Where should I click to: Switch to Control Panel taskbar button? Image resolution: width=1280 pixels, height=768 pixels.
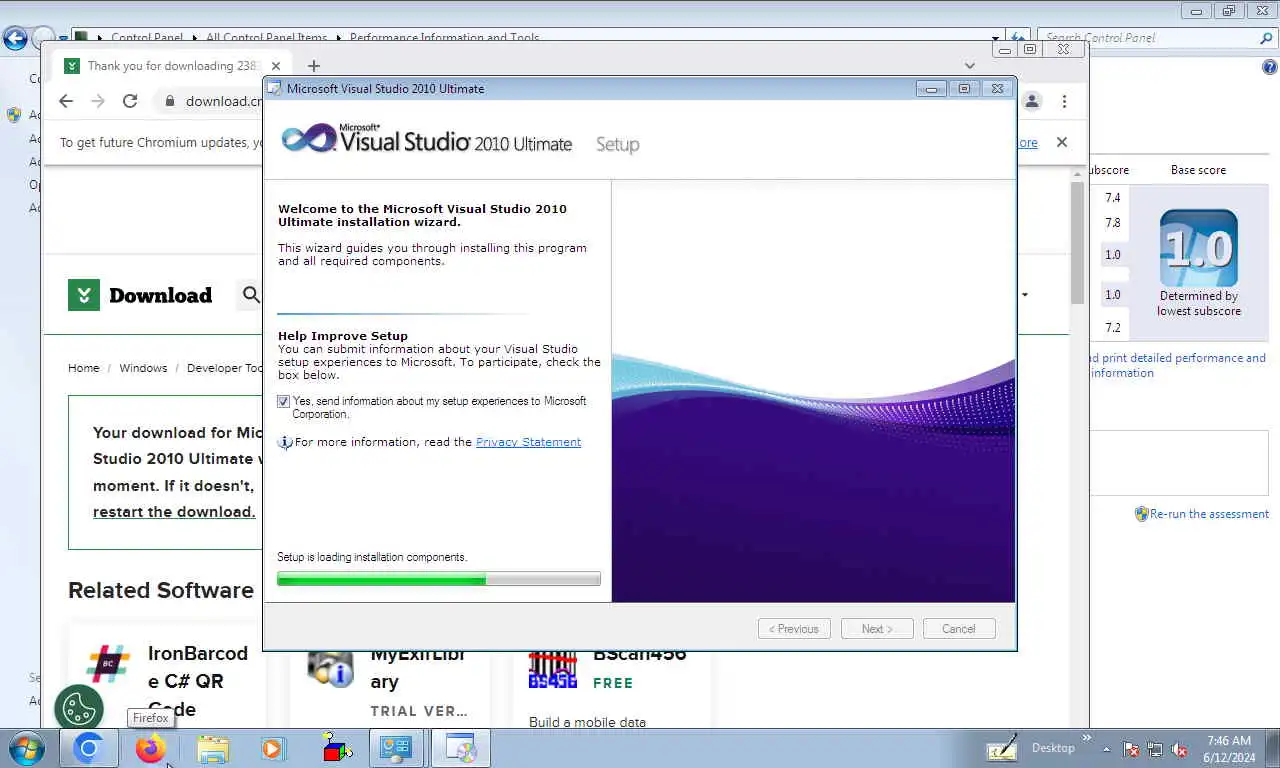397,748
